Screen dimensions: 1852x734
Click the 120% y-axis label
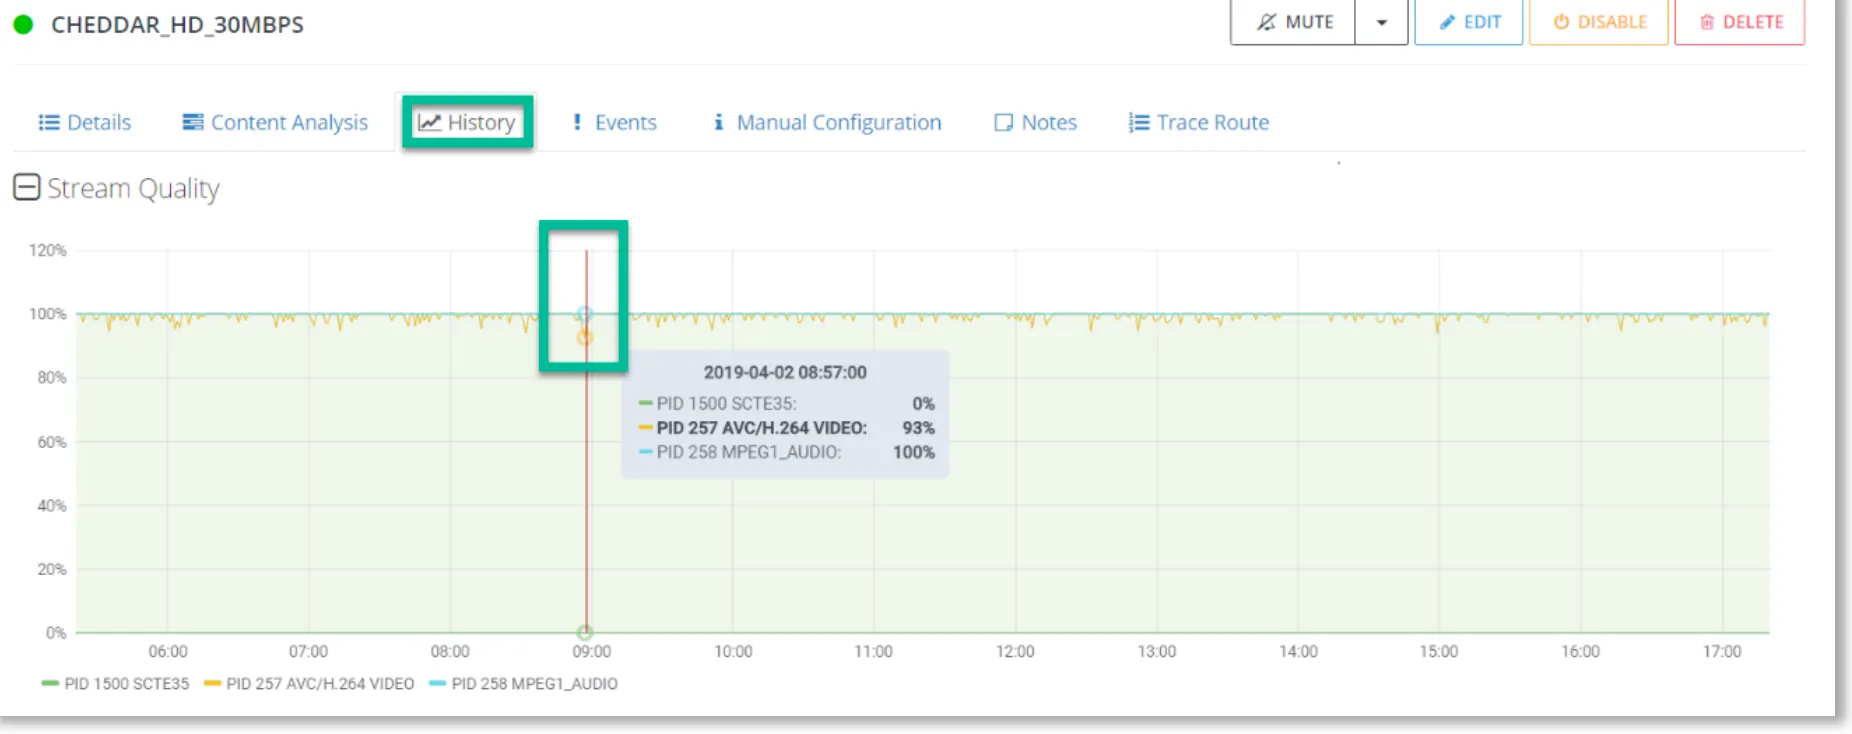(48, 250)
